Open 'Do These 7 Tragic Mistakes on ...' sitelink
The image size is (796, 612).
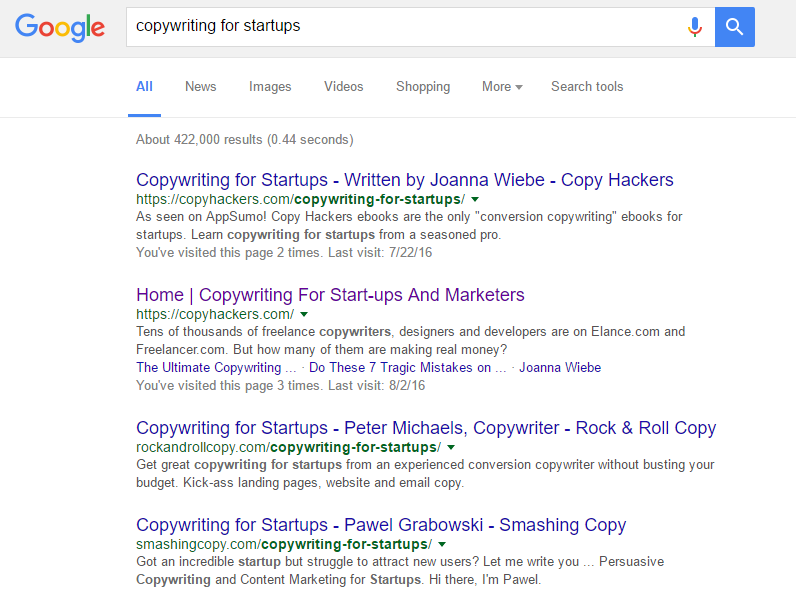pos(408,367)
